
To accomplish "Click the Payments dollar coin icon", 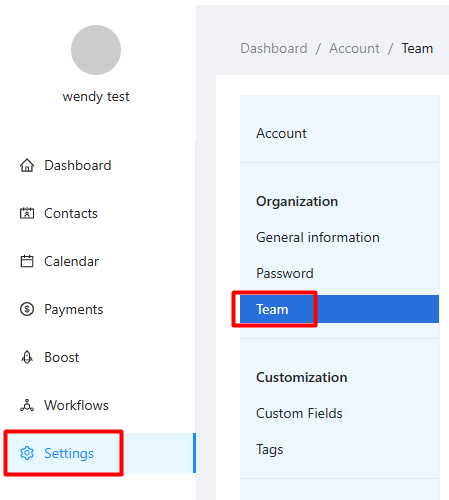I will tap(27, 309).
